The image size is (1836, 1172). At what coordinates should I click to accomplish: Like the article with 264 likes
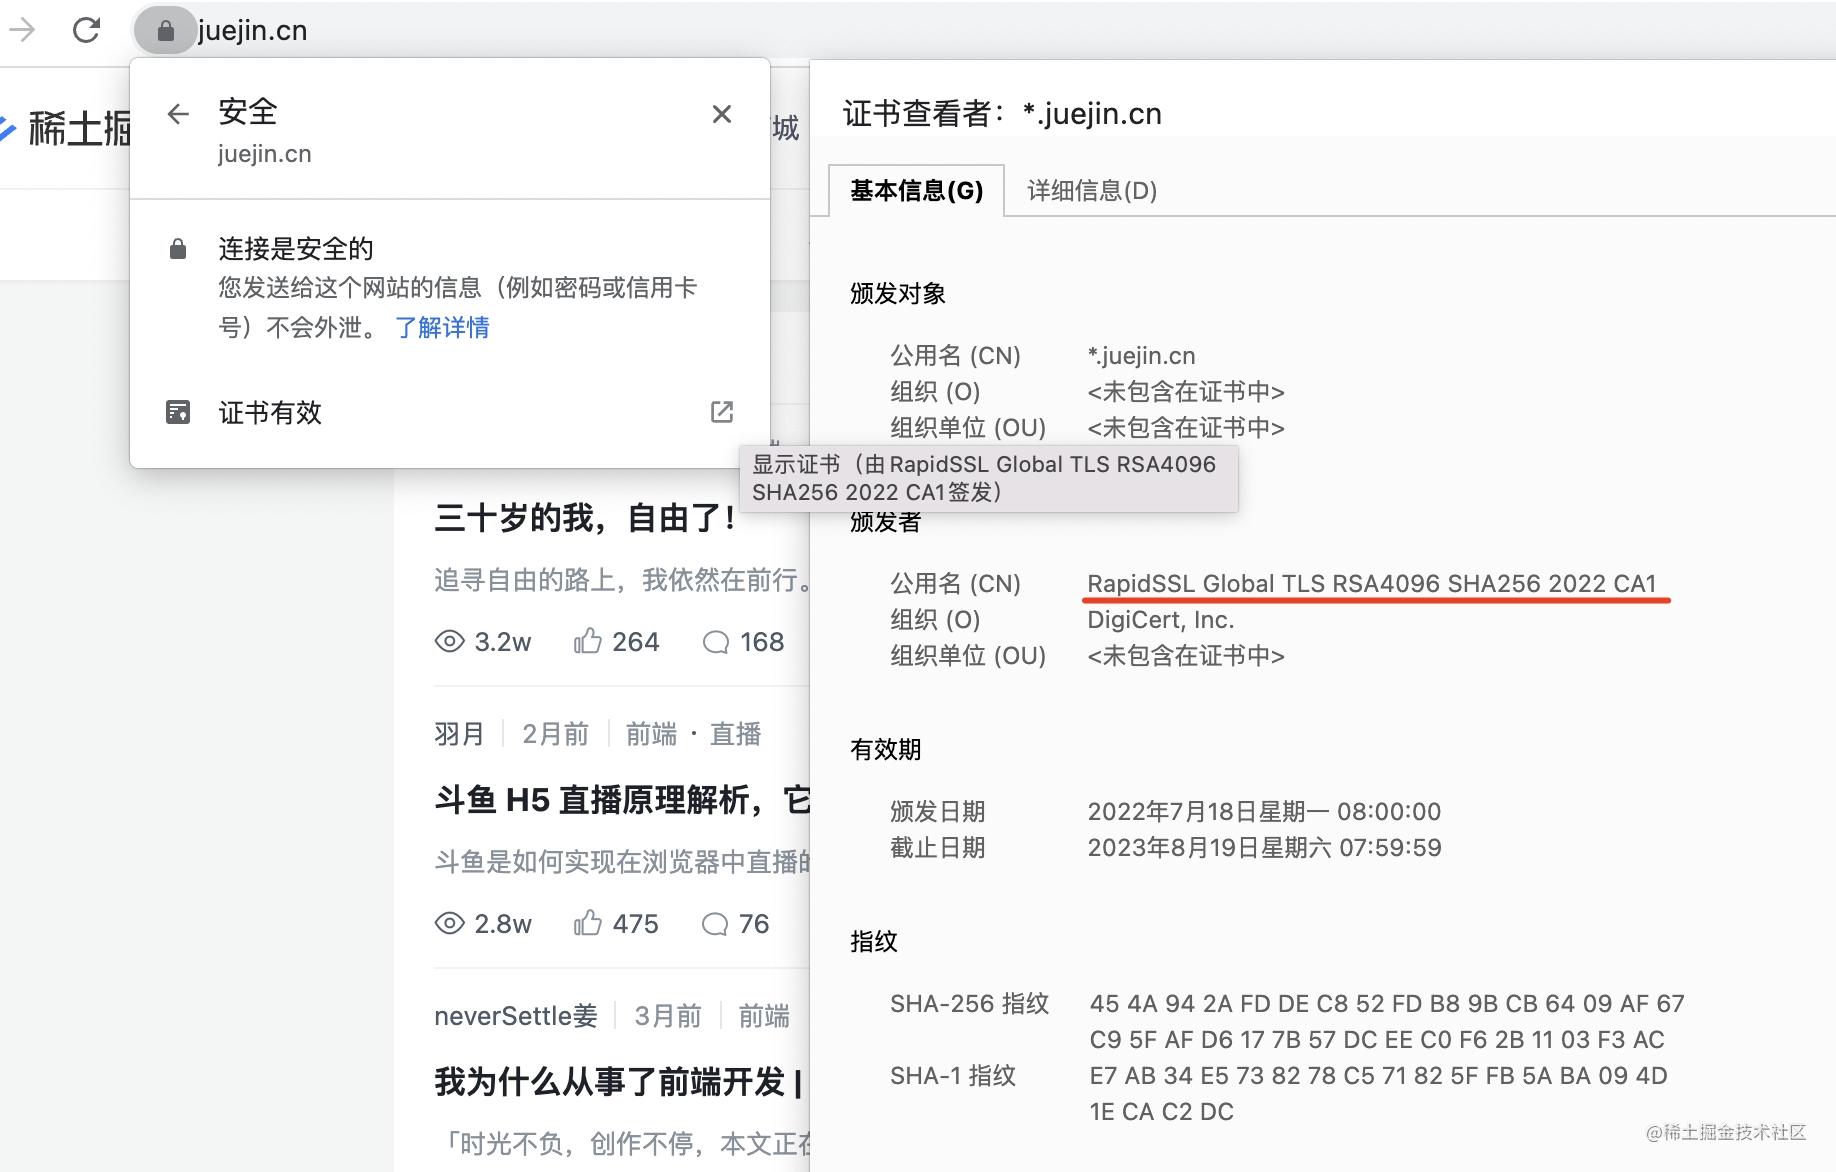[588, 641]
